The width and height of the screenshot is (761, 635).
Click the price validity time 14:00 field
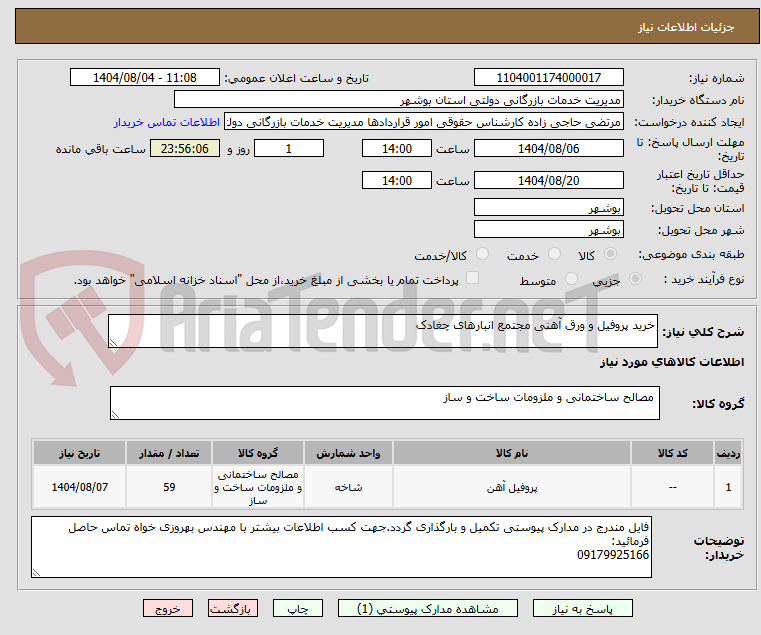point(397,180)
